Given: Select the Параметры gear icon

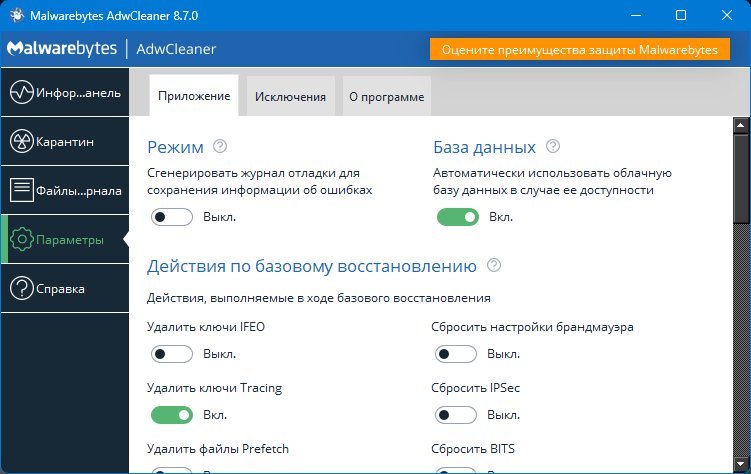Looking at the screenshot, I should click(x=22, y=240).
